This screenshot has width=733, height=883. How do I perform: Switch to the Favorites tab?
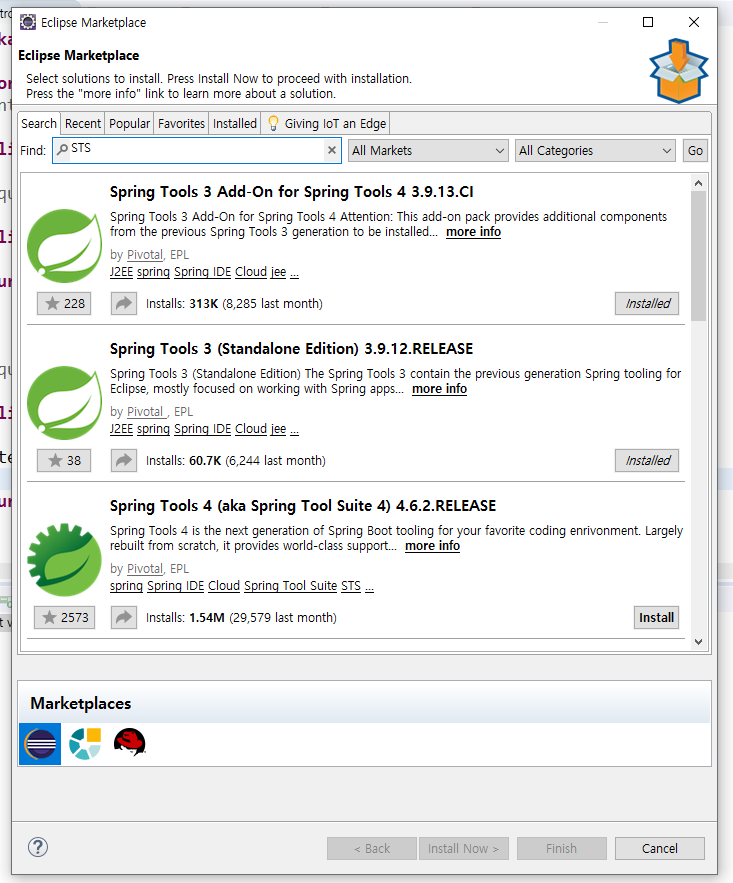(181, 123)
